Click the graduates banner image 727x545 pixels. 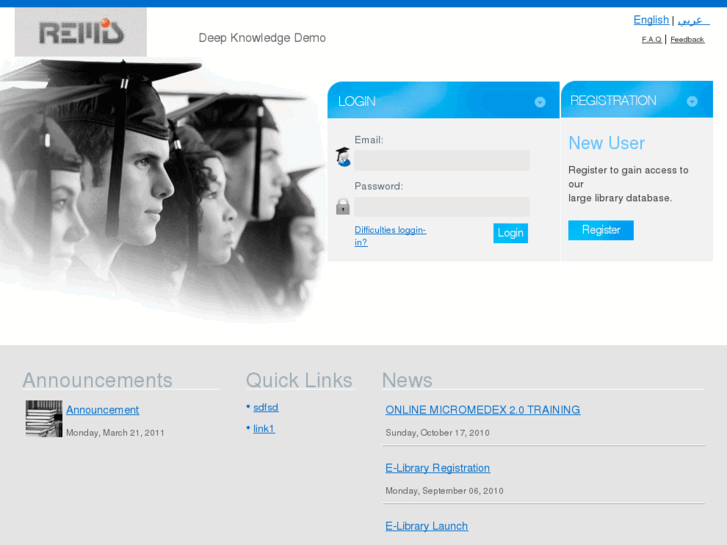[x=162, y=190]
